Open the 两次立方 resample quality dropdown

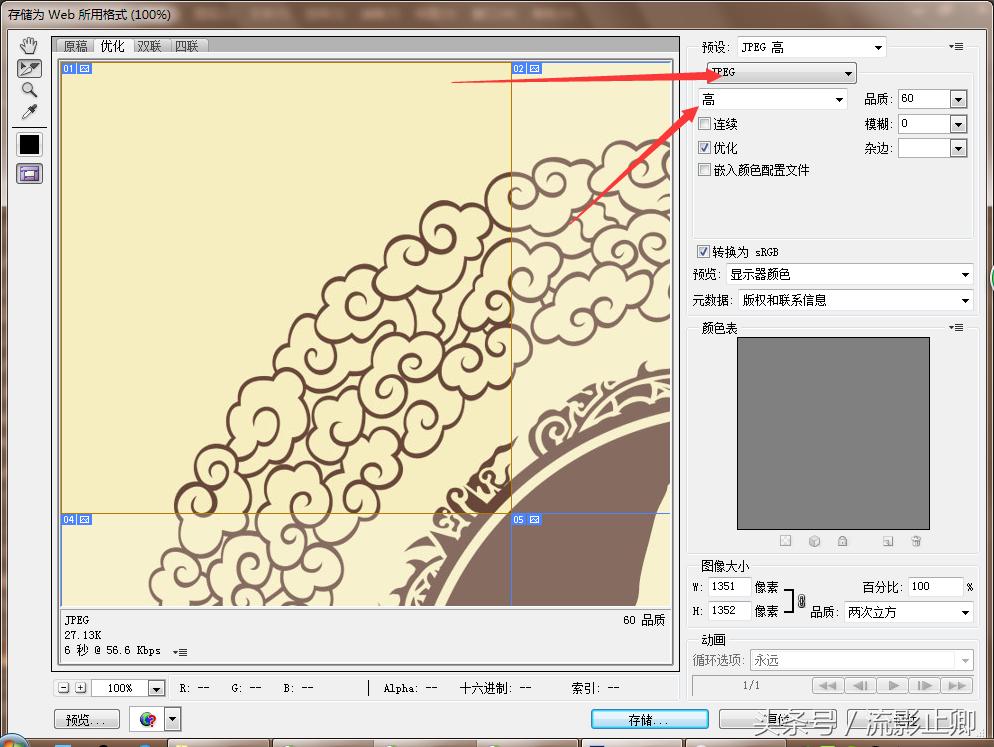(908, 612)
